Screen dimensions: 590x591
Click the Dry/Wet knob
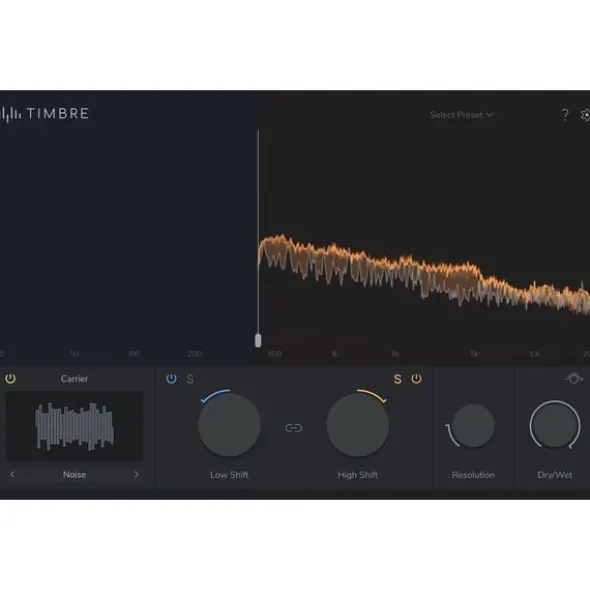point(555,425)
